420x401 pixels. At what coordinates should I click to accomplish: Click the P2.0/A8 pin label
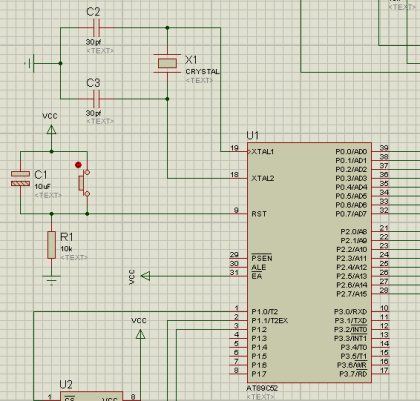(354, 232)
